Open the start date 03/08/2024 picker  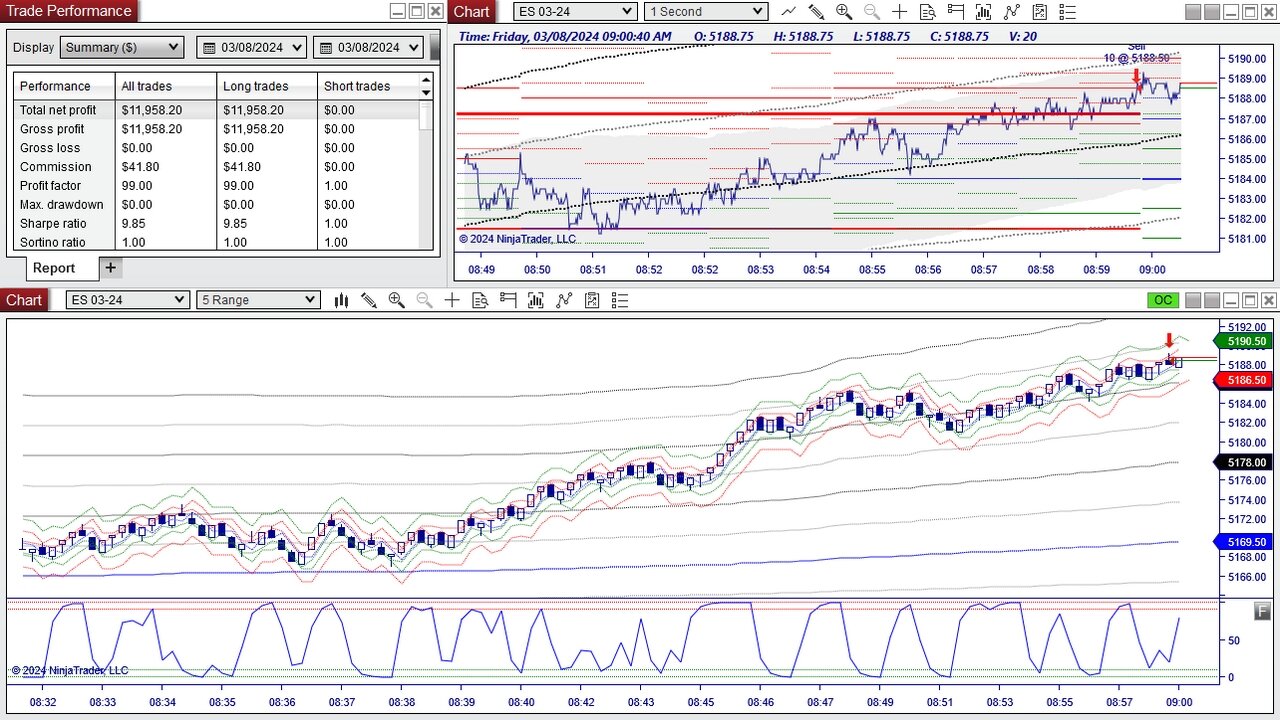pyautogui.click(x=252, y=48)
